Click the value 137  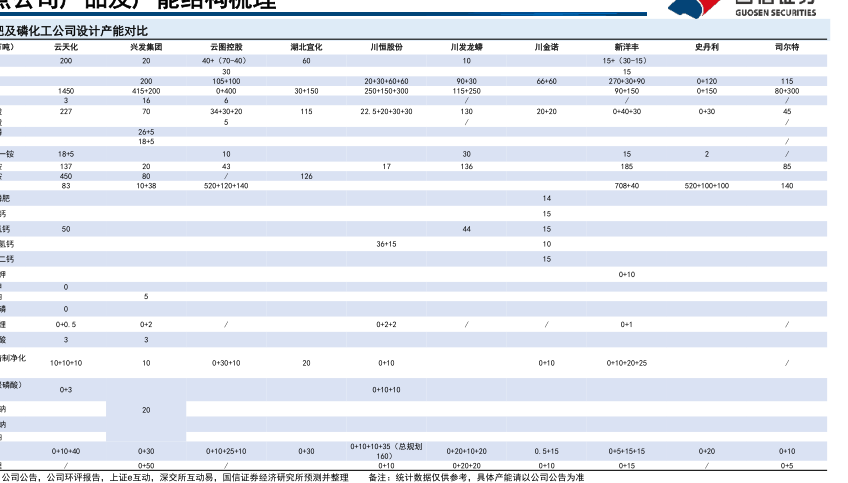pos(66,167)
